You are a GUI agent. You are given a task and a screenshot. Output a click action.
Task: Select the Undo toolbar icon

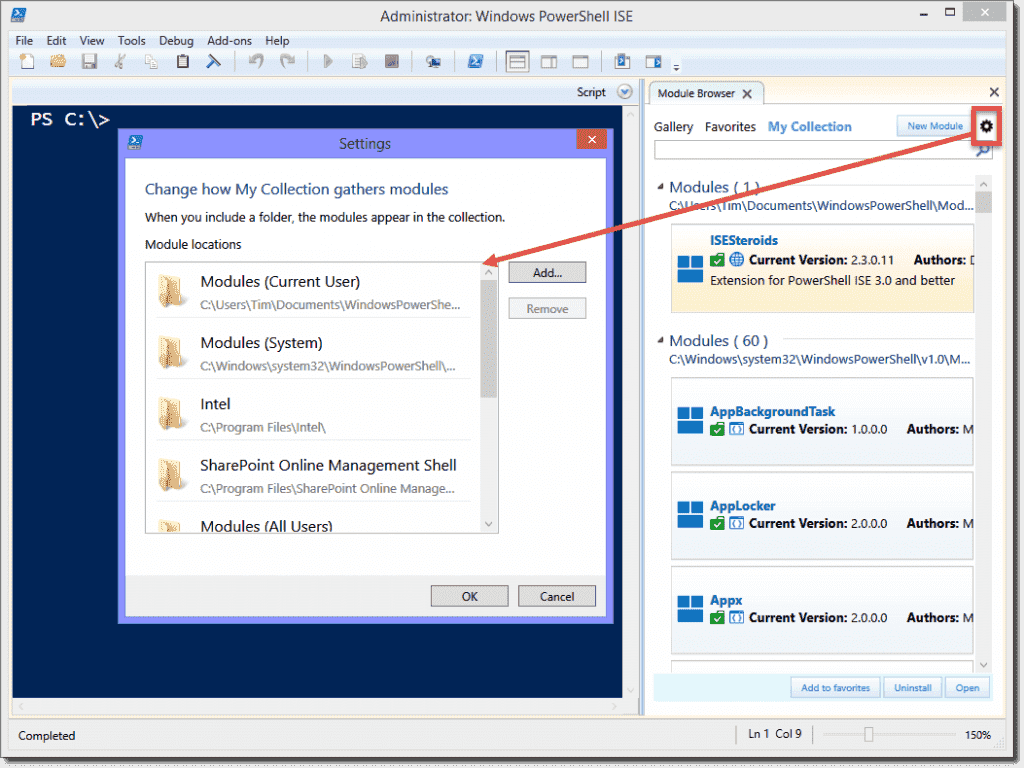pos(256,61)
